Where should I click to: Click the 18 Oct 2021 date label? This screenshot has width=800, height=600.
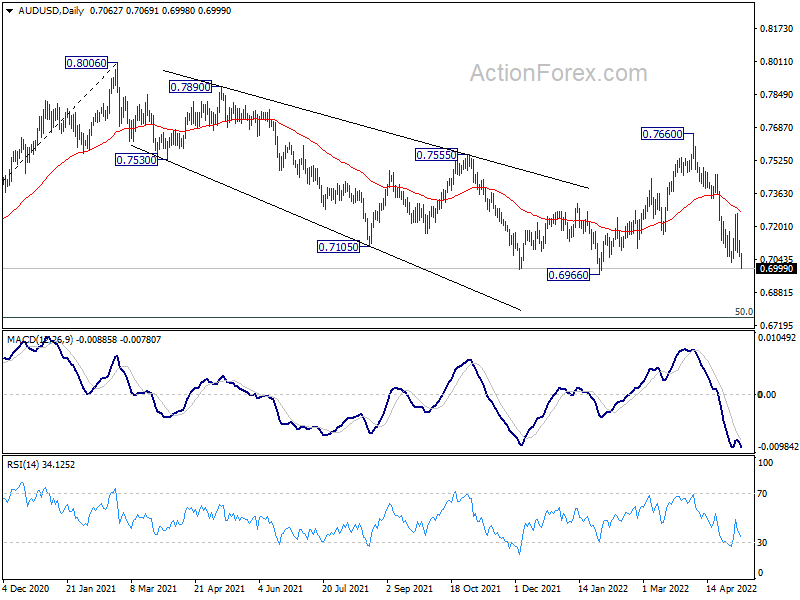476,589
